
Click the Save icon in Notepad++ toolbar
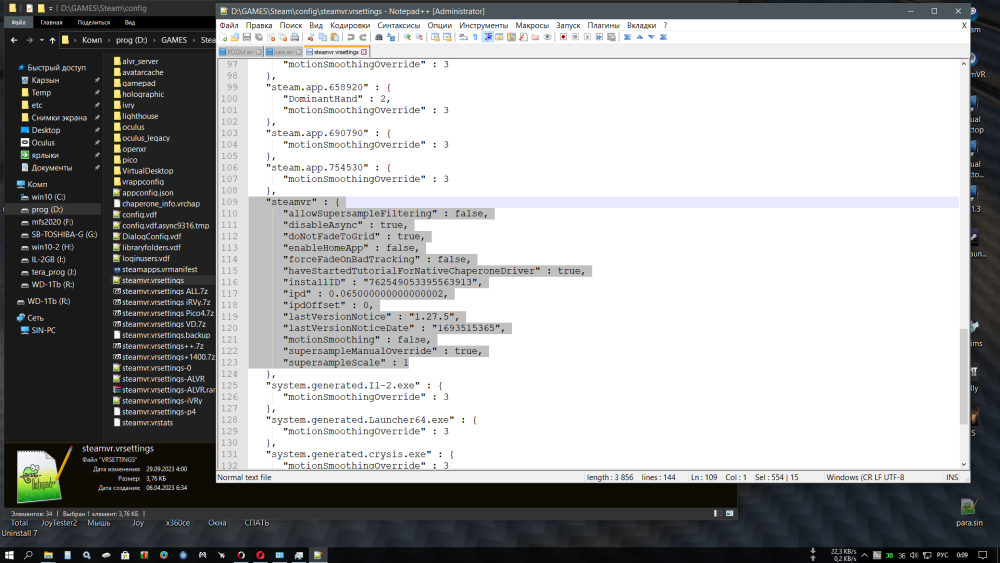(x=247, y=37)
